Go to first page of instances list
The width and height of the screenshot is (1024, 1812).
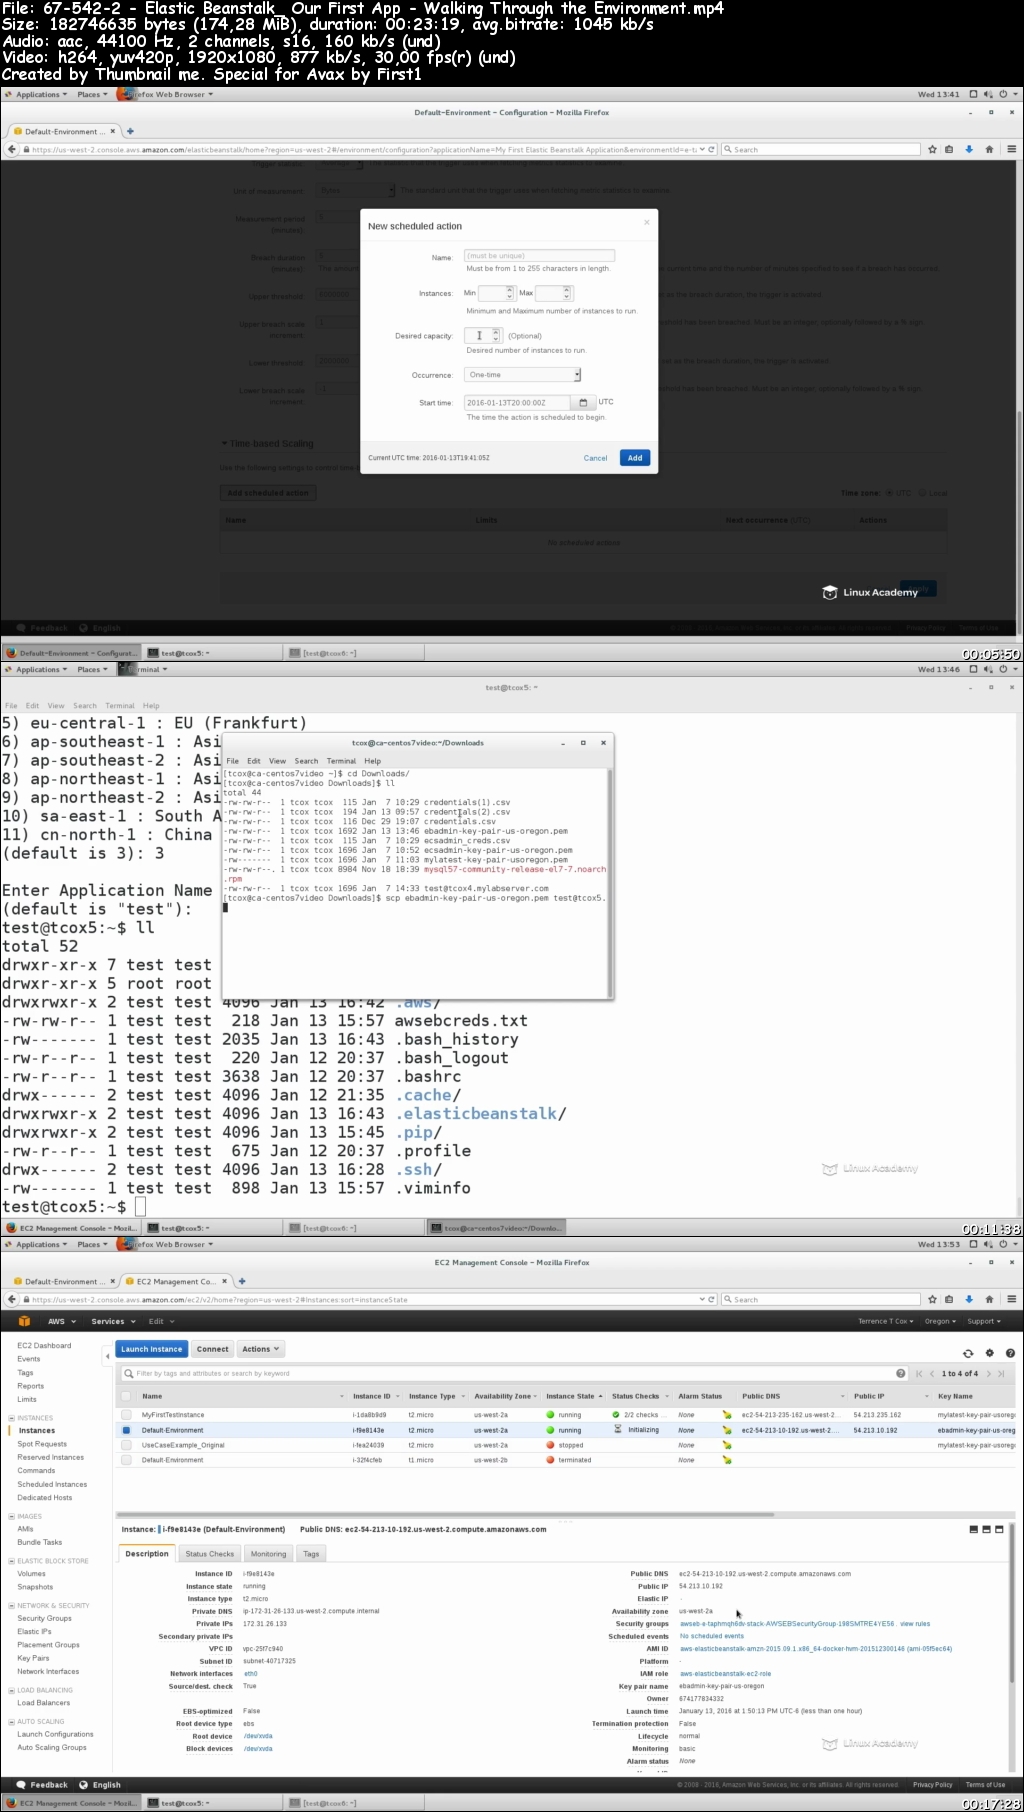[x=919, y=1373]
